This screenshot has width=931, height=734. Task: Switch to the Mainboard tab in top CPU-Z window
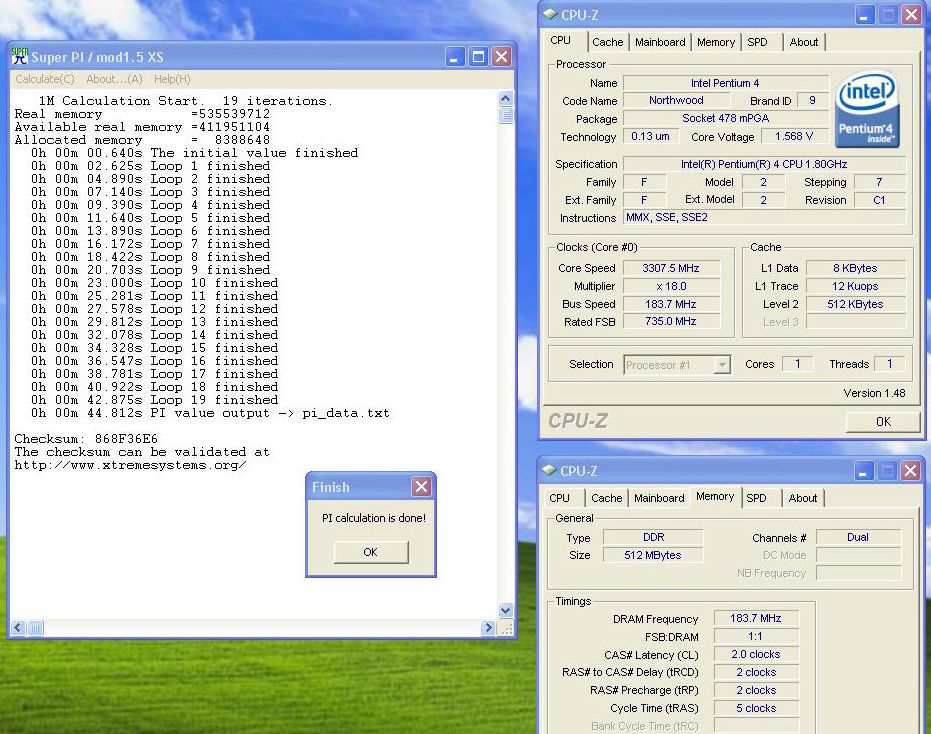coord(660,42)
